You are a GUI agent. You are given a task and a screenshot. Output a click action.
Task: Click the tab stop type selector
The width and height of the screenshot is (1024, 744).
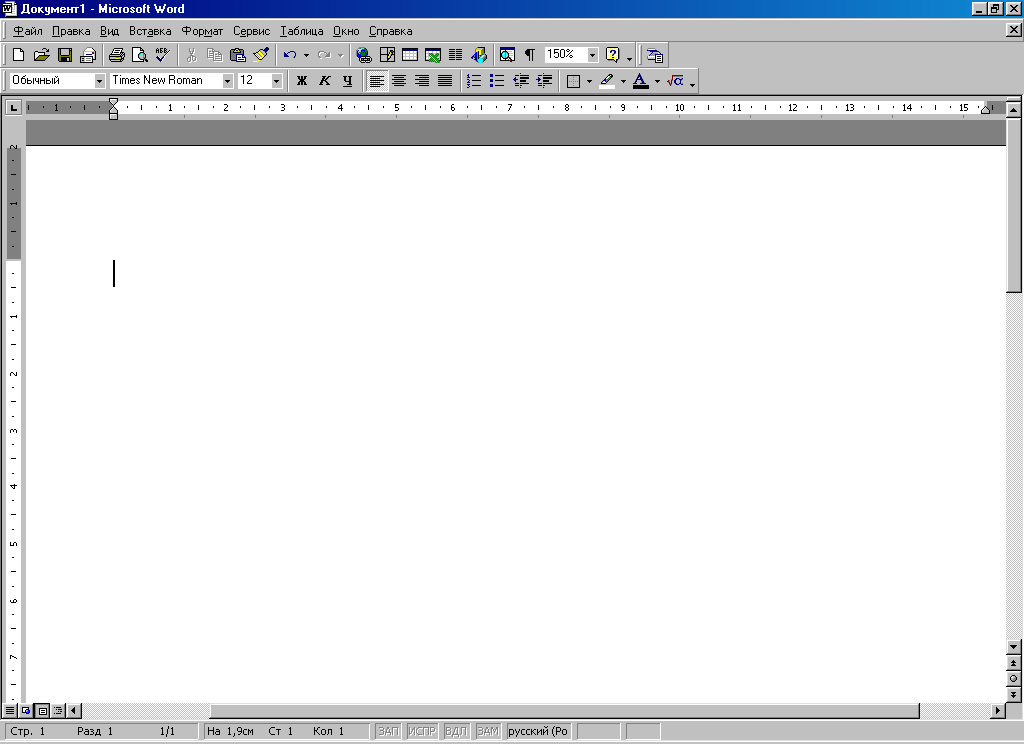tap(13, 107)
